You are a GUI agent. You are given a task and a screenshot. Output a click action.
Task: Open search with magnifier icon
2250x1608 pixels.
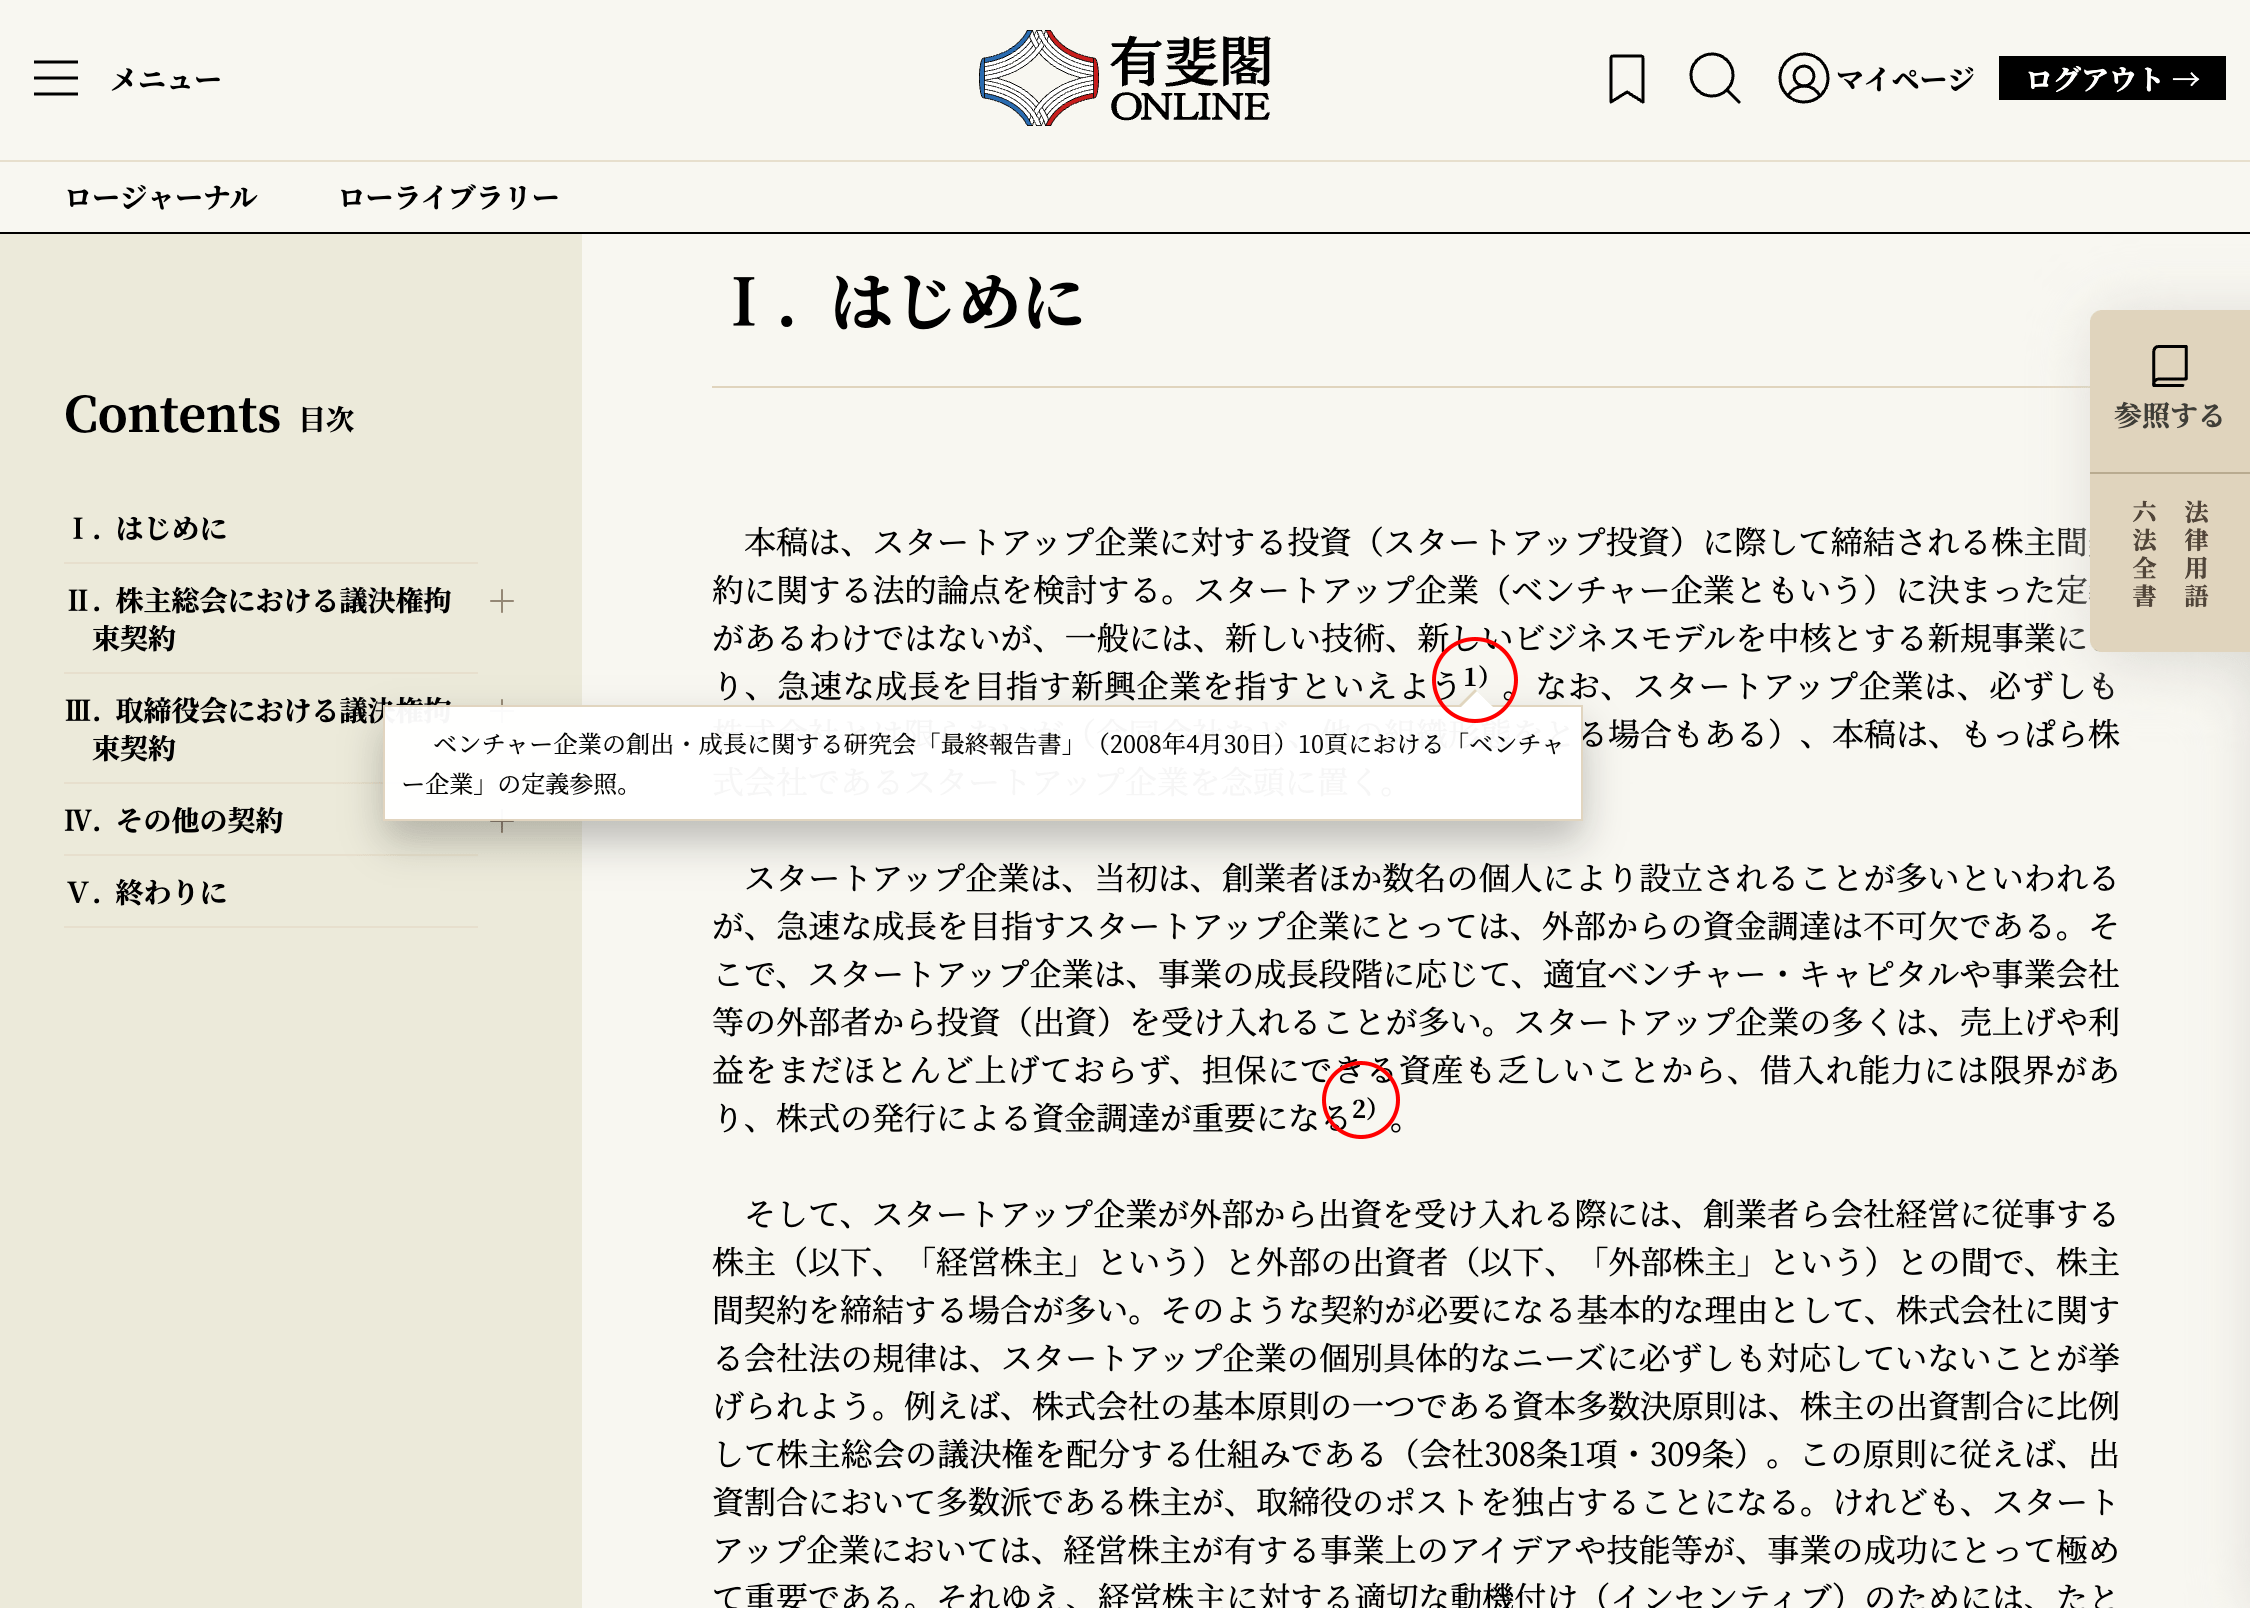(x=1714, y=79)
